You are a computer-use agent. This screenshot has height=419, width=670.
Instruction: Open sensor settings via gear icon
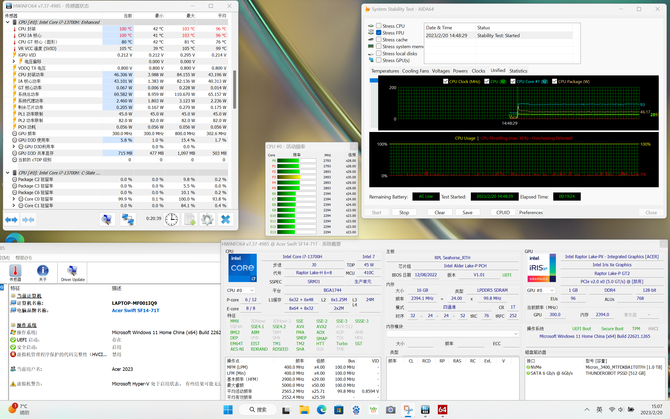point(207,219)
